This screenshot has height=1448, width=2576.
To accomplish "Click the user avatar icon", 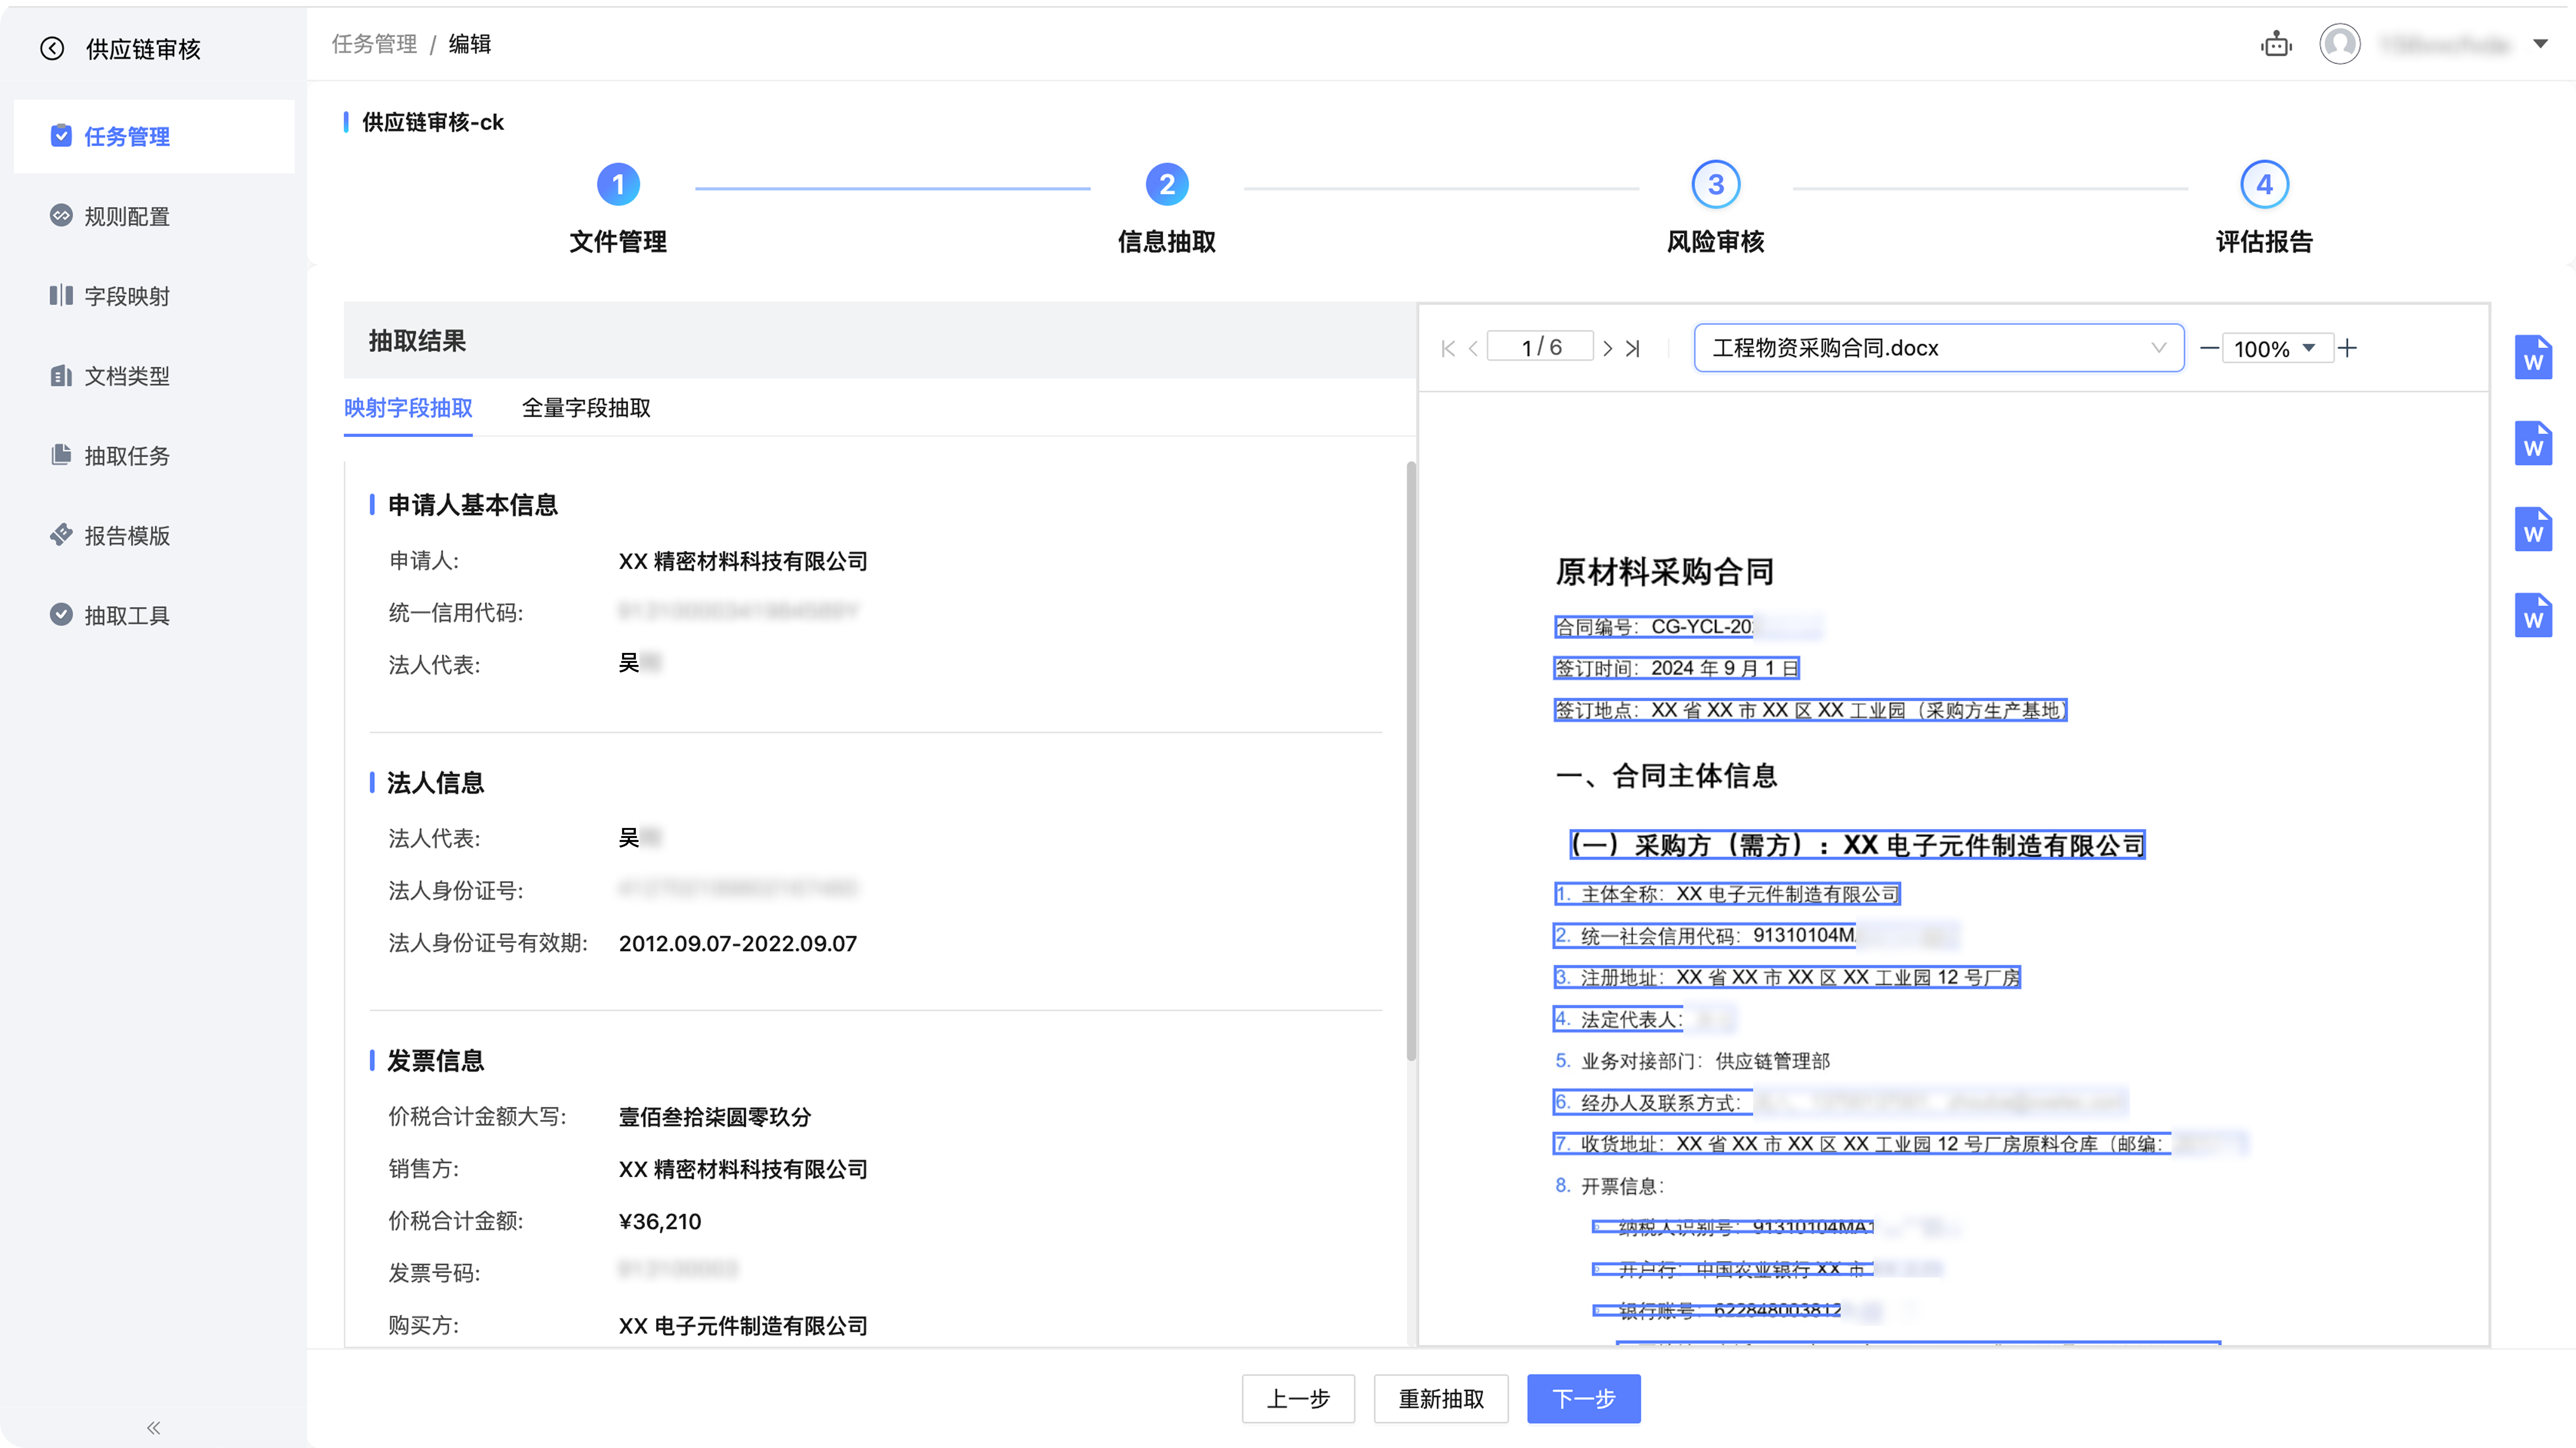I will (2340, 44).
